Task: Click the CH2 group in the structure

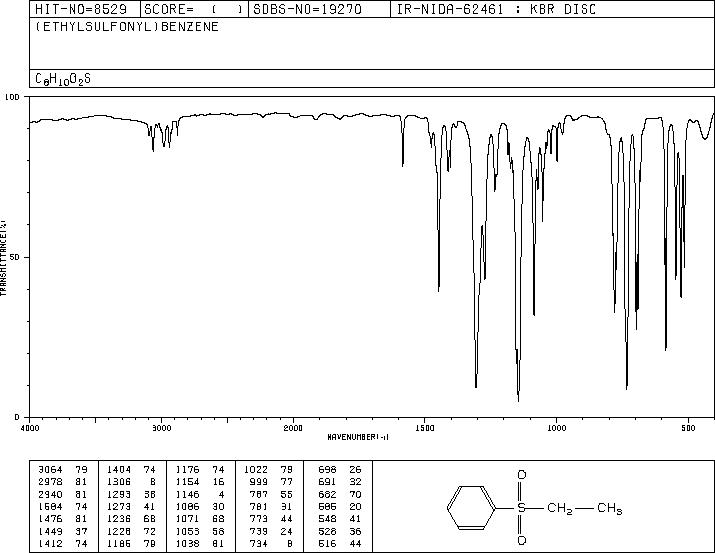Action: coord(560,508)
